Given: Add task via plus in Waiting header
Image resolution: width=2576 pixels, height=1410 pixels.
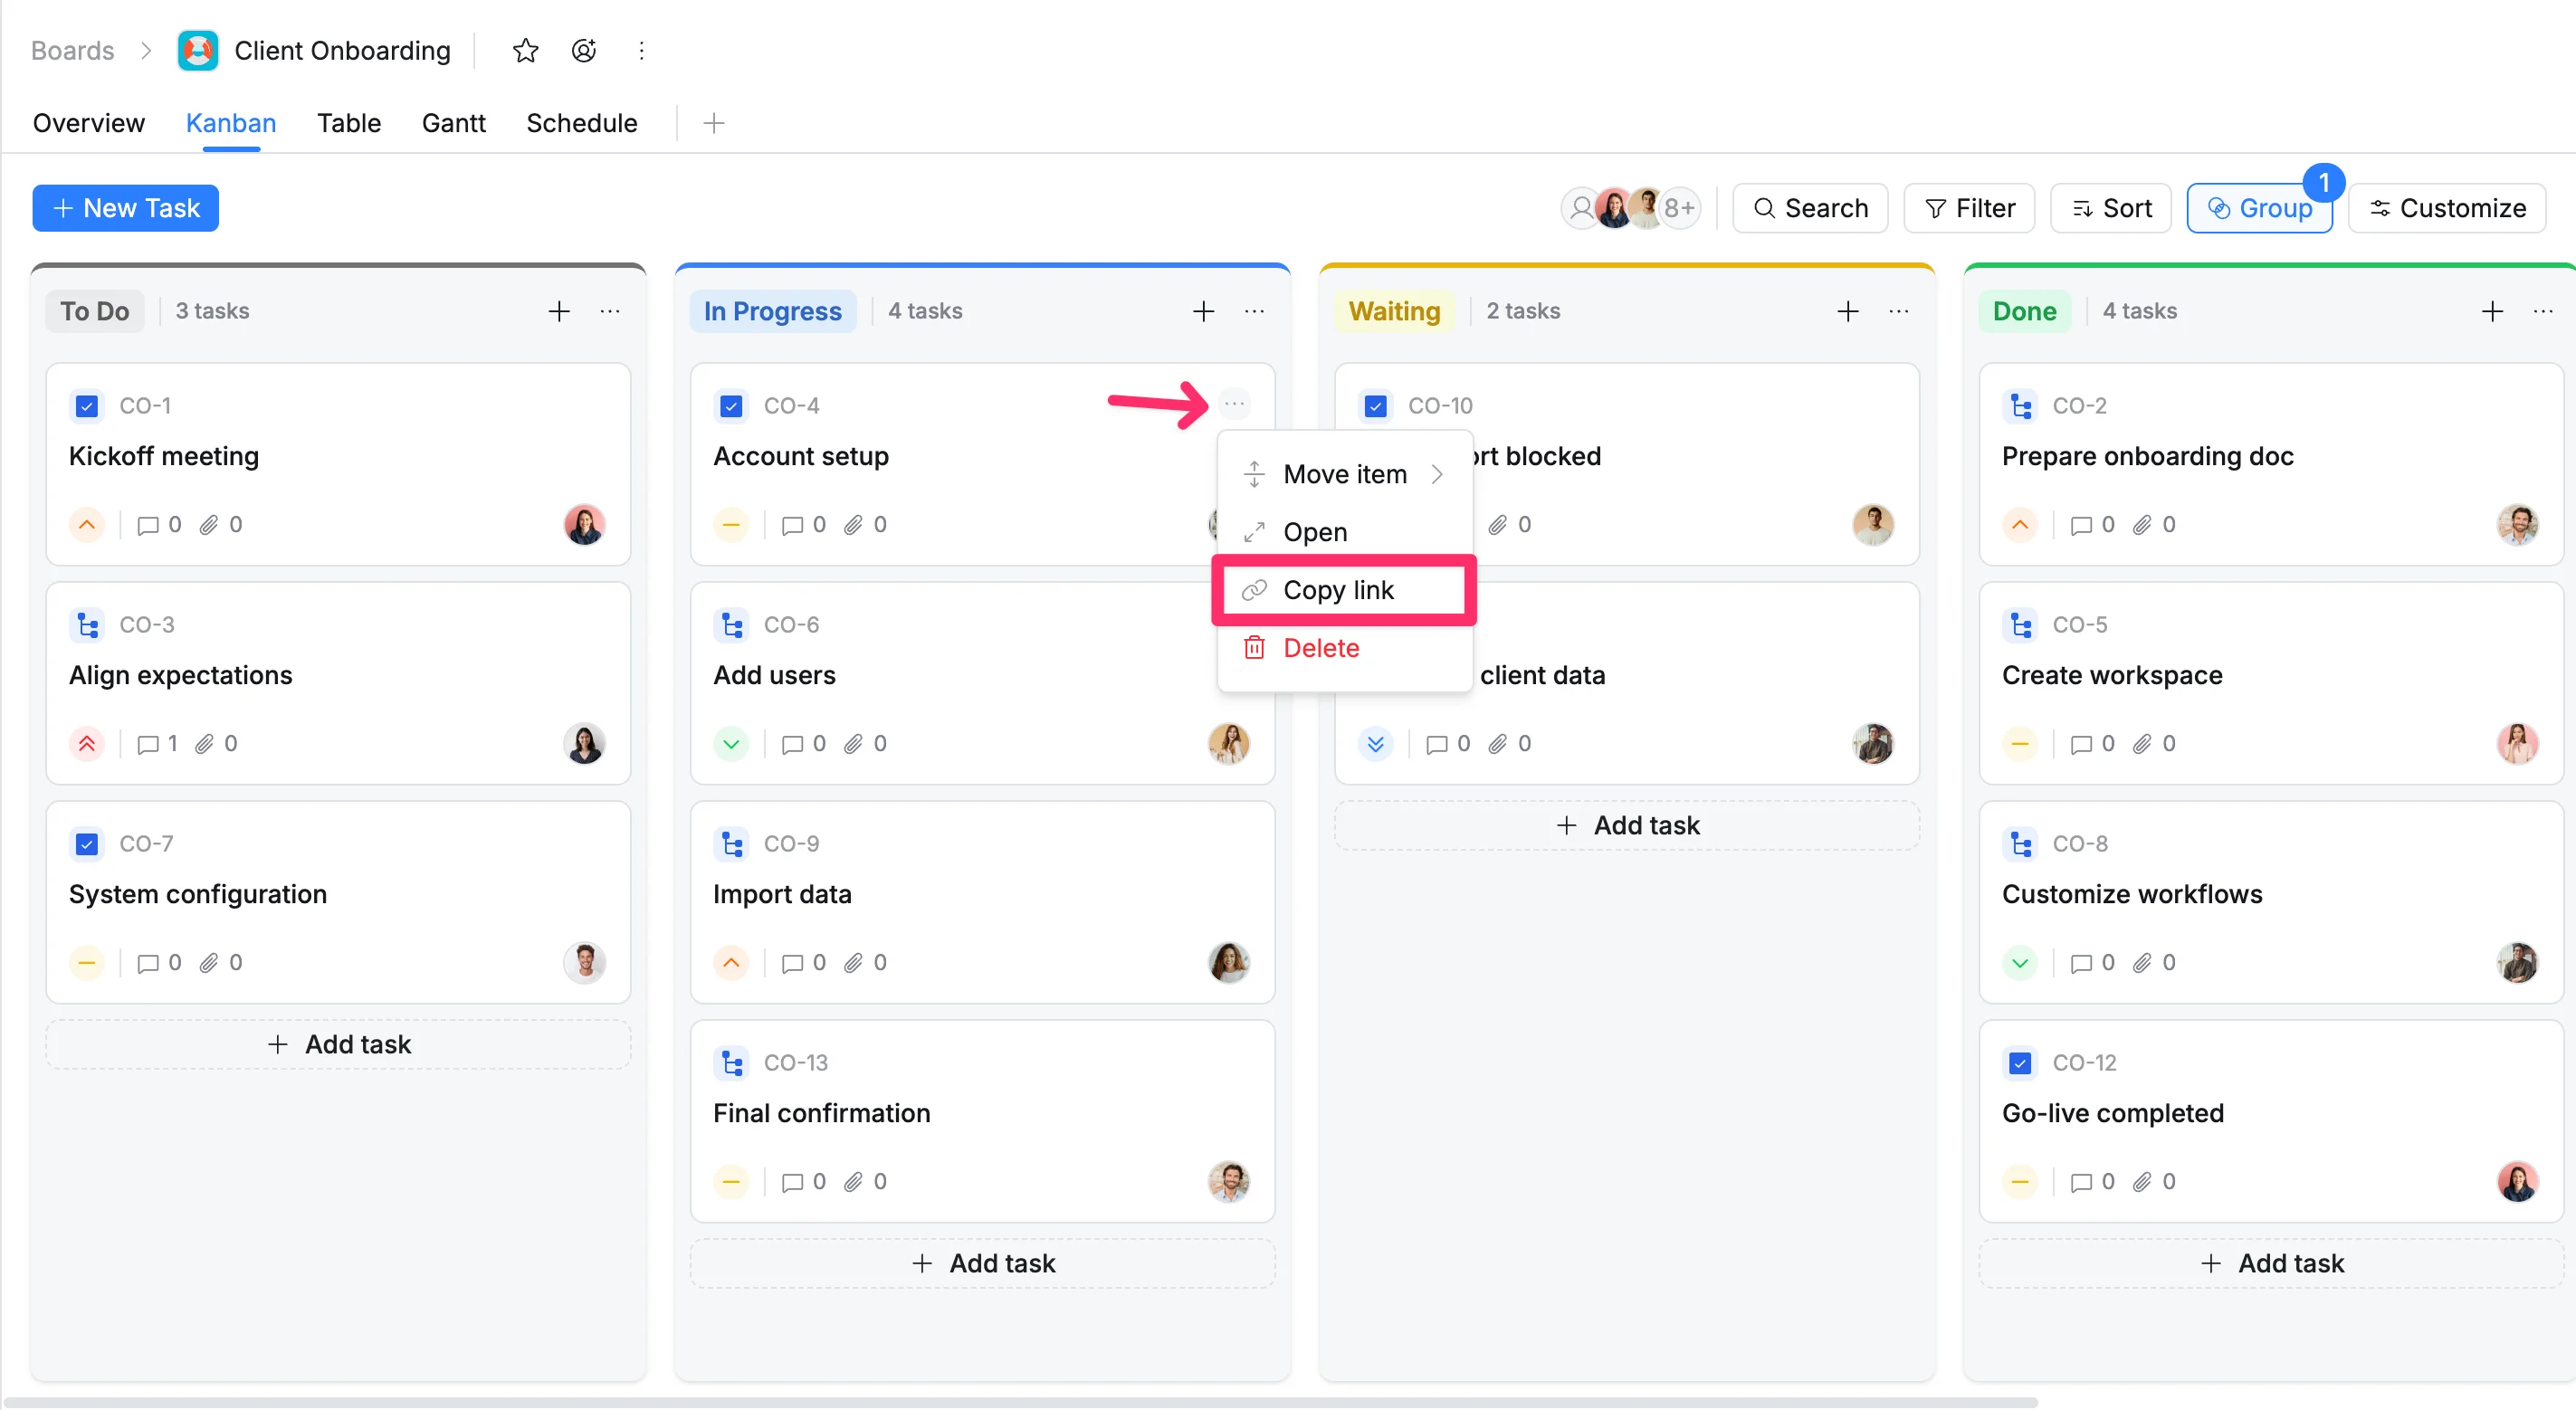Looking at the screenshot, I should pos(1847,311).
